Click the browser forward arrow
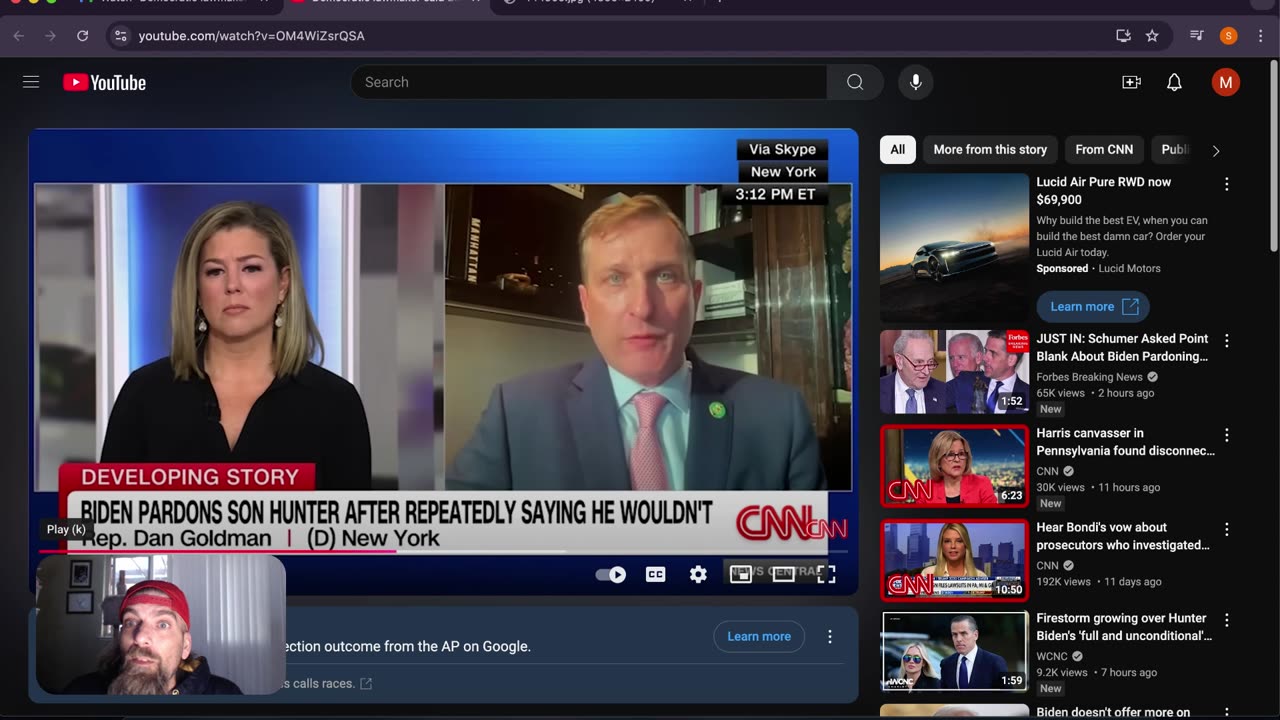 point(50,36)
